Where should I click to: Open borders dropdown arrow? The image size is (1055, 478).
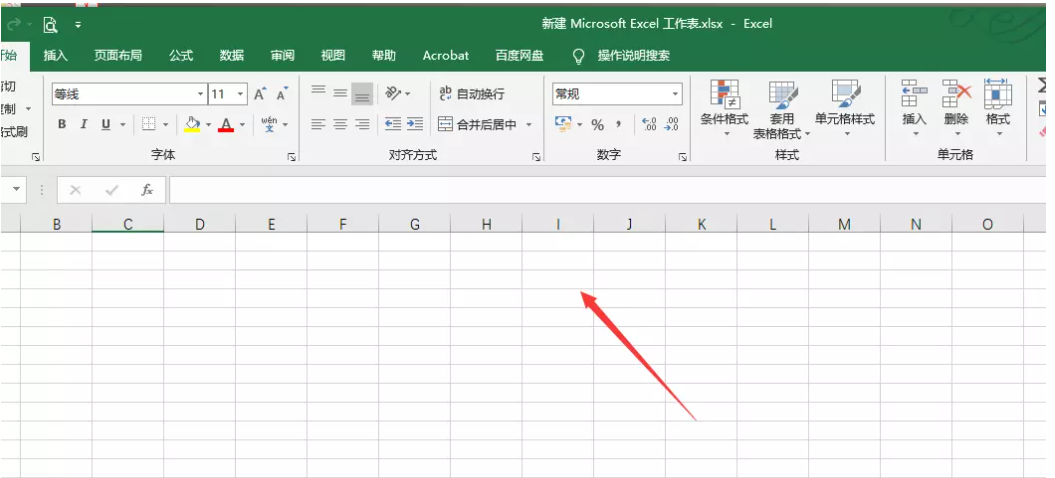click(166, 125)
